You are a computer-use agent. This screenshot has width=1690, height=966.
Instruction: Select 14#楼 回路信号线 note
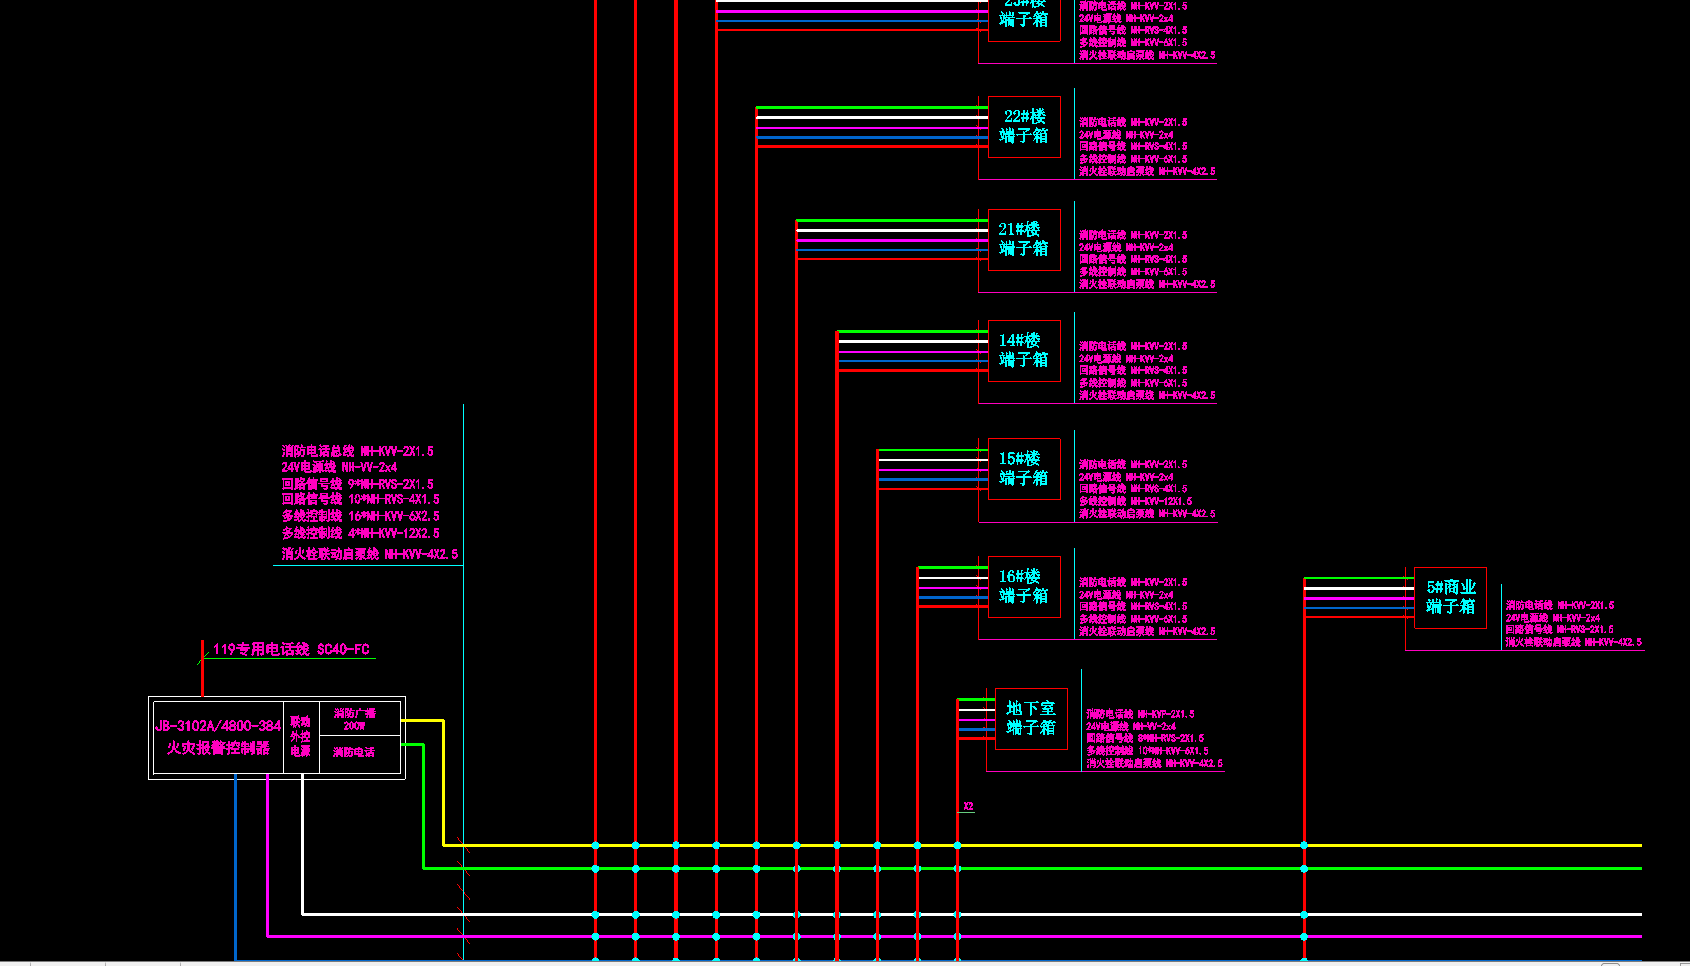[1133, 370]
